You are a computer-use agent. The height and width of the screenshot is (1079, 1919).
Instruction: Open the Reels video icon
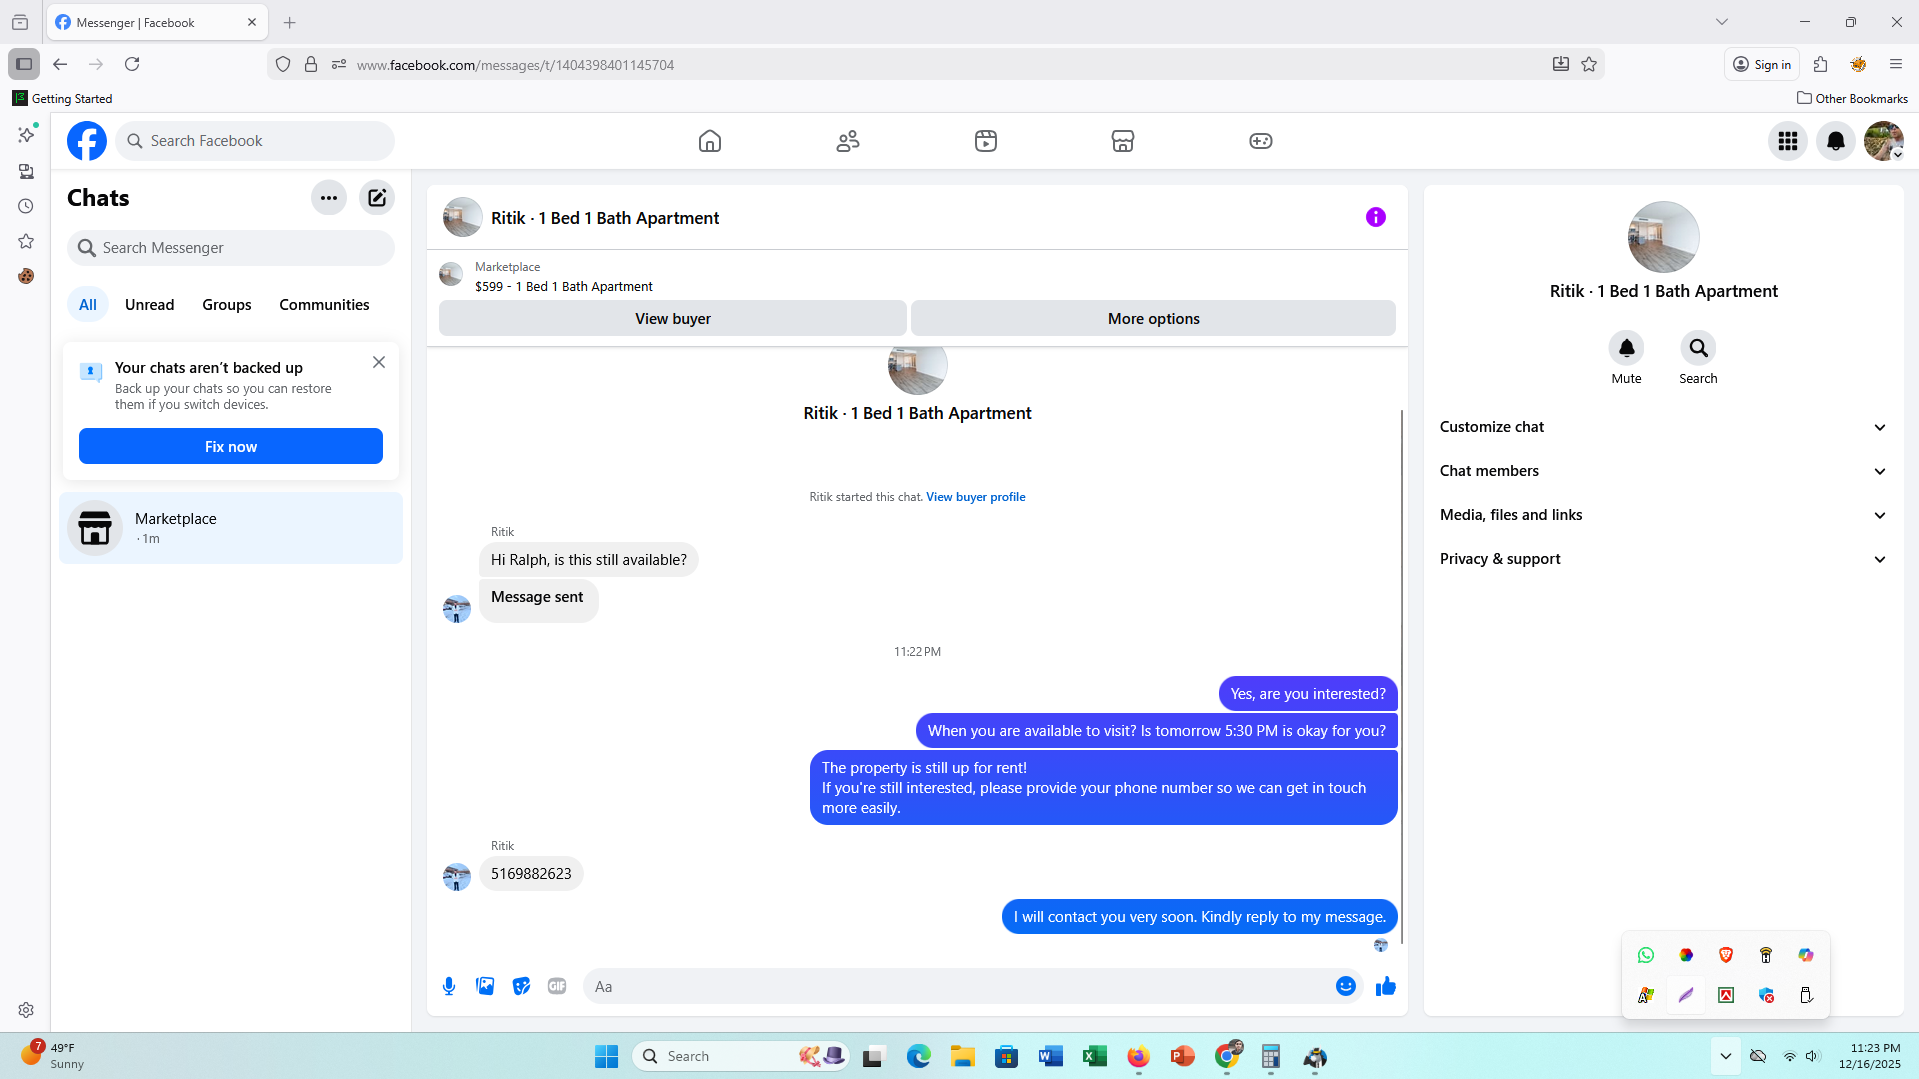pyautogui.click(x=986, y=141)
